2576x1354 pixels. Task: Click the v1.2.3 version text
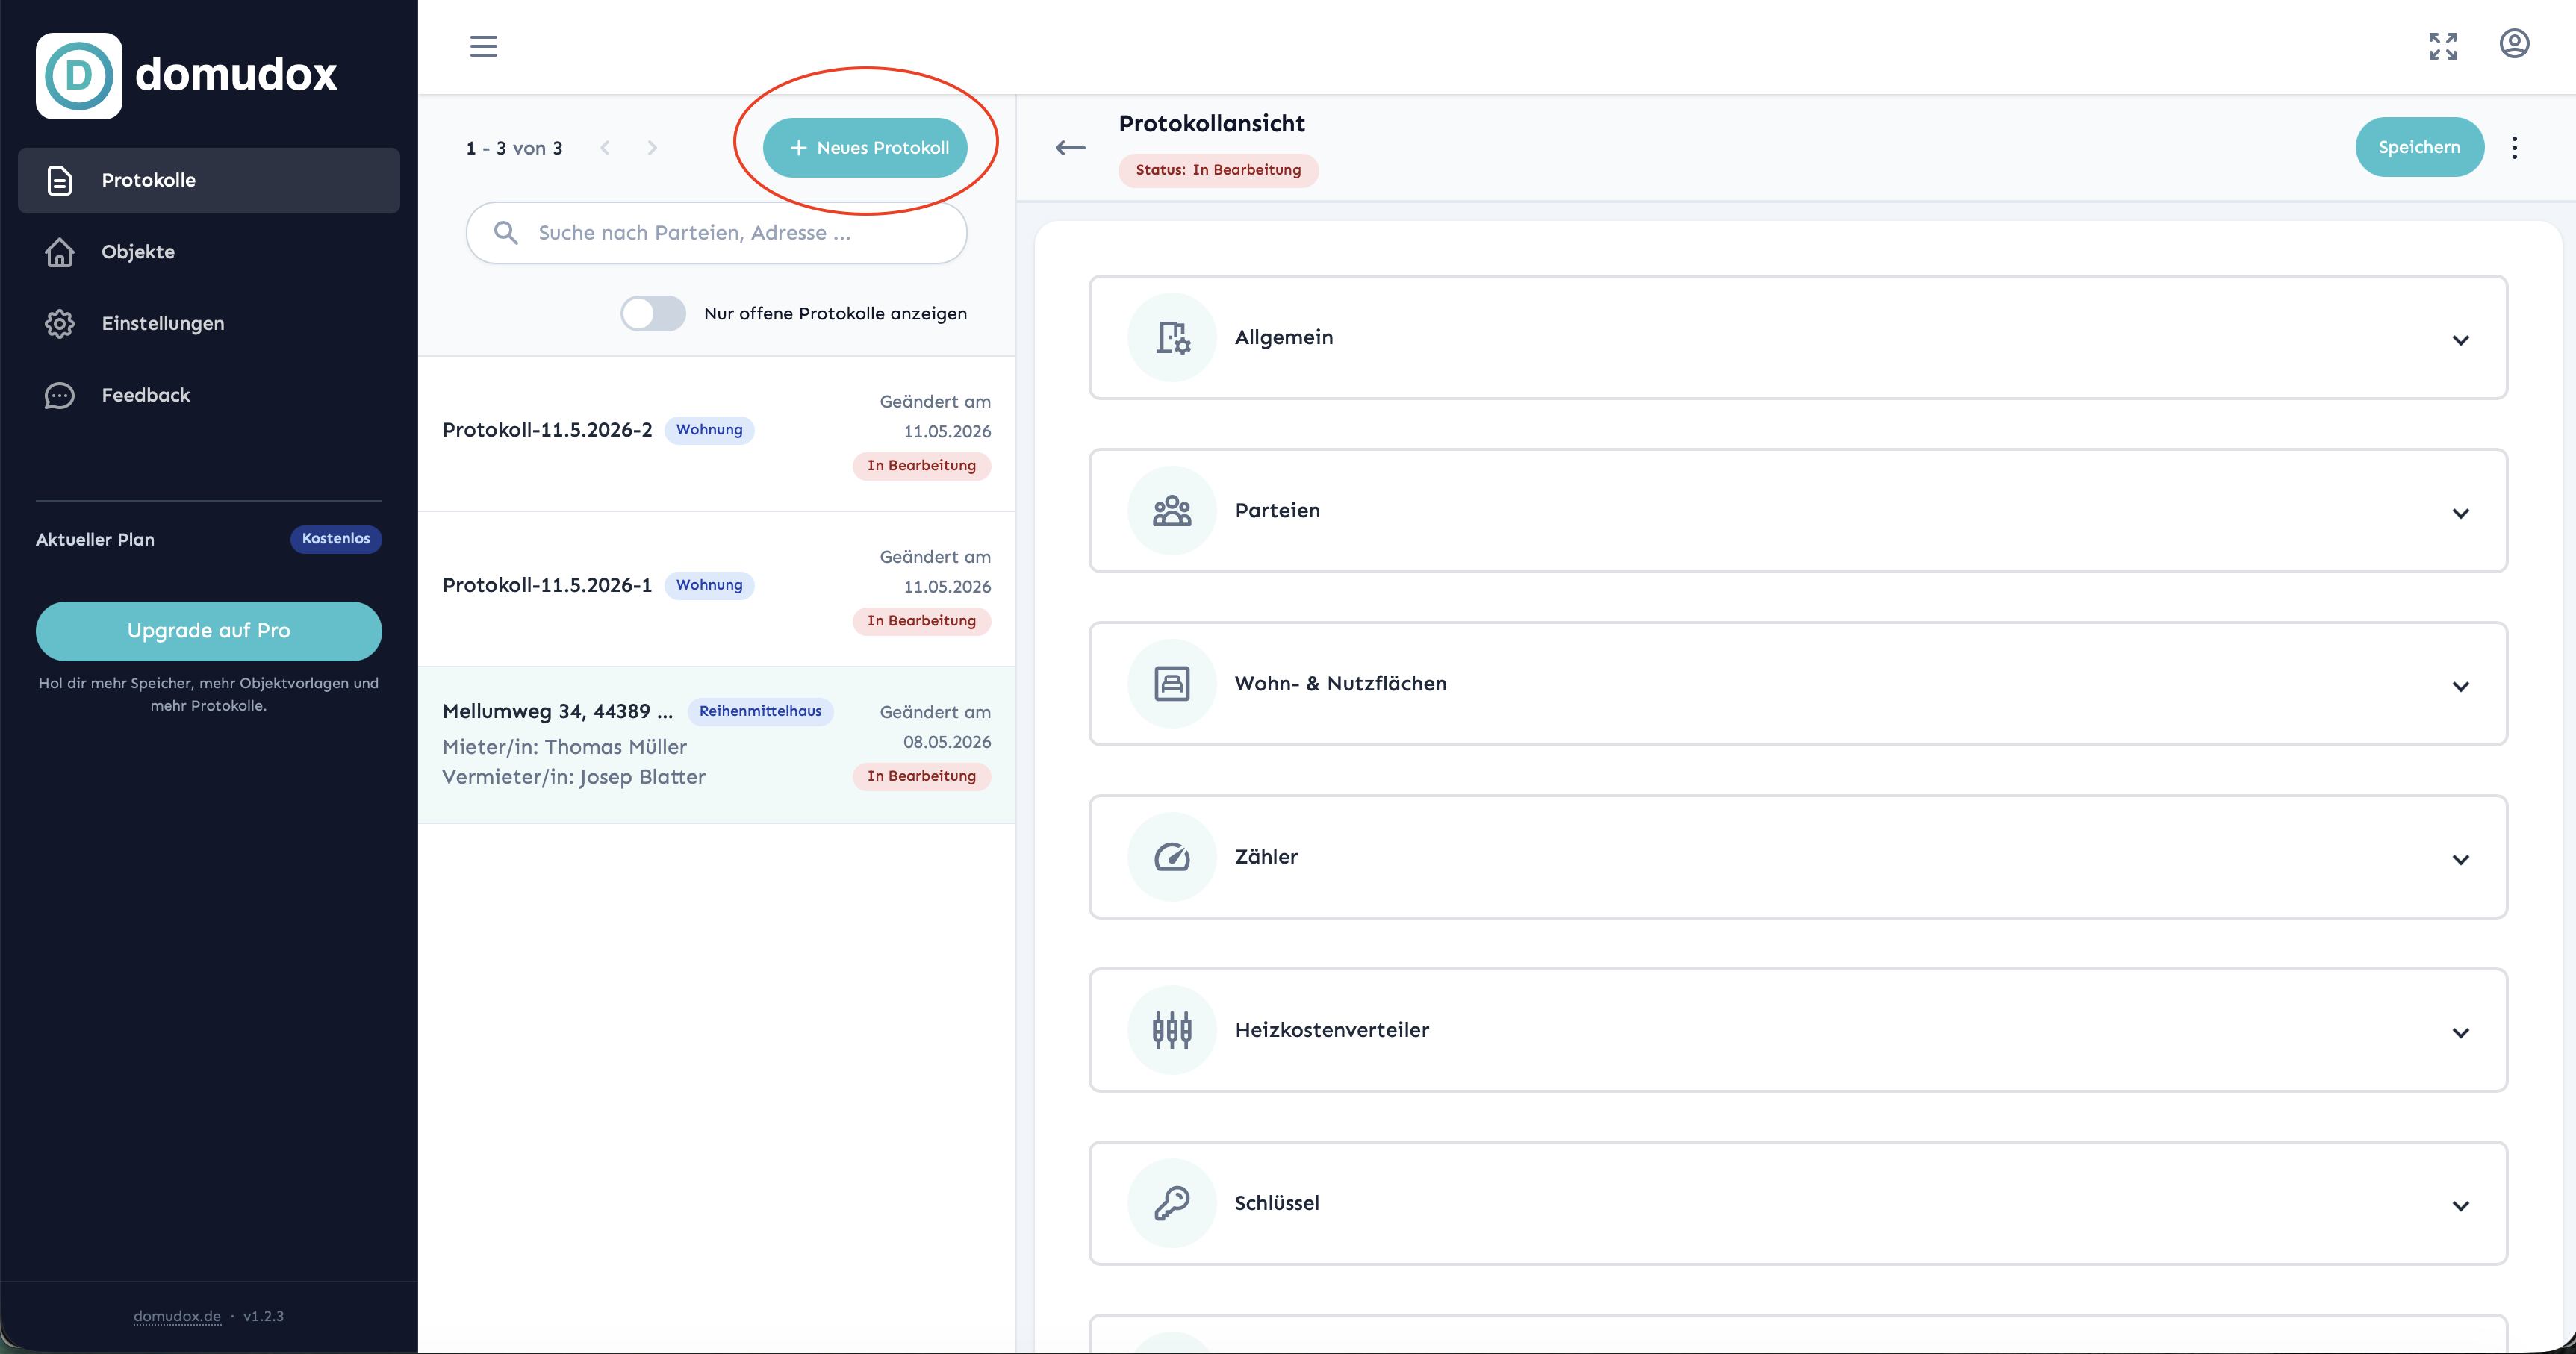[x=263, y=1316]
